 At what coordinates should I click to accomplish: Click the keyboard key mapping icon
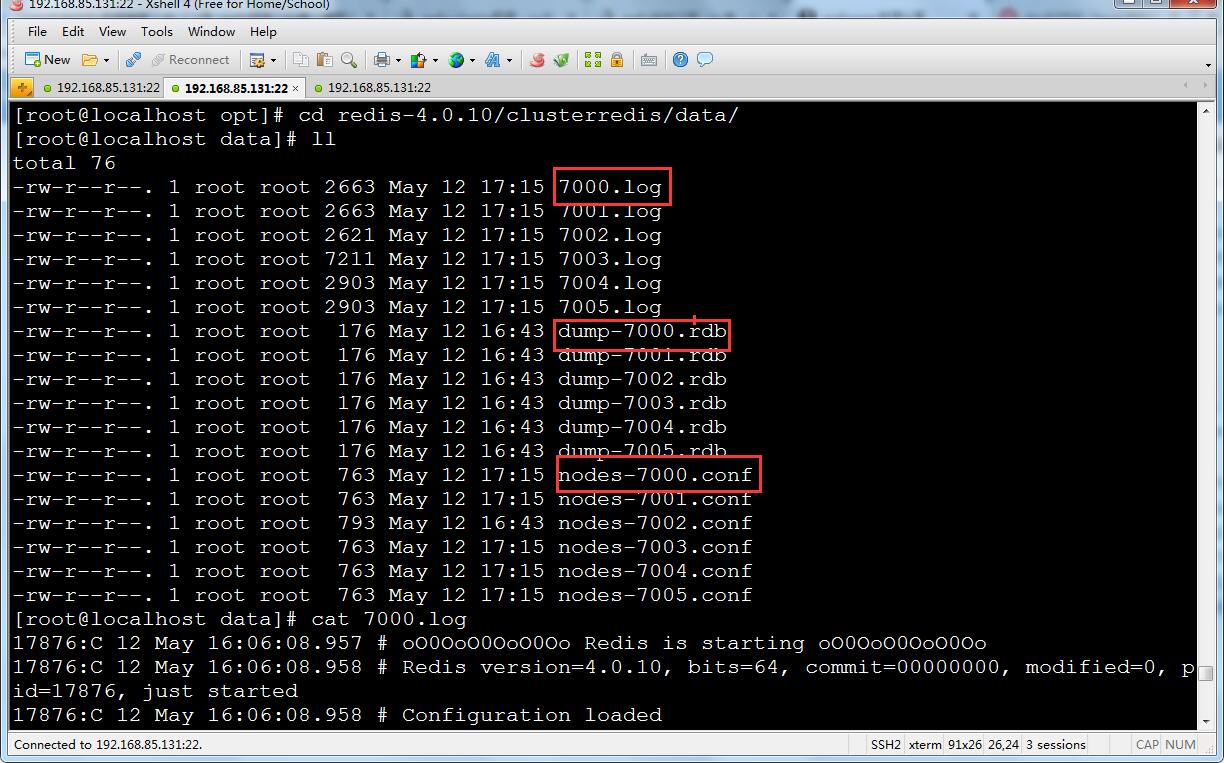tap(648, 60)
